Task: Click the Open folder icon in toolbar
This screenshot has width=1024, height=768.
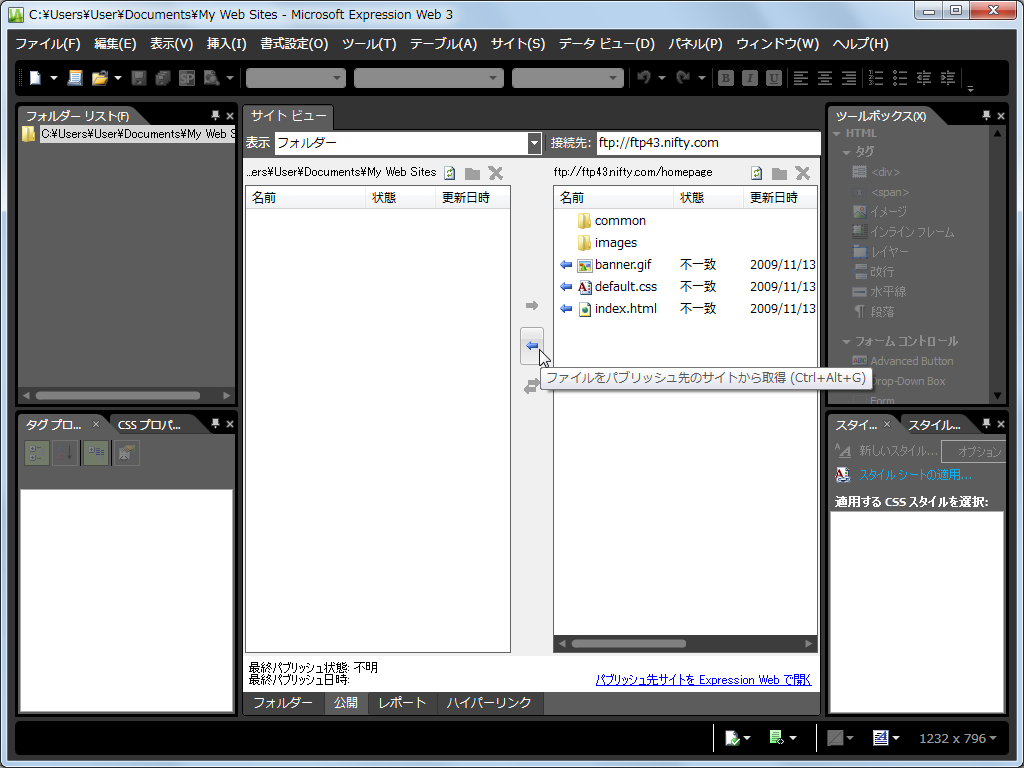Action: [99, 78]
